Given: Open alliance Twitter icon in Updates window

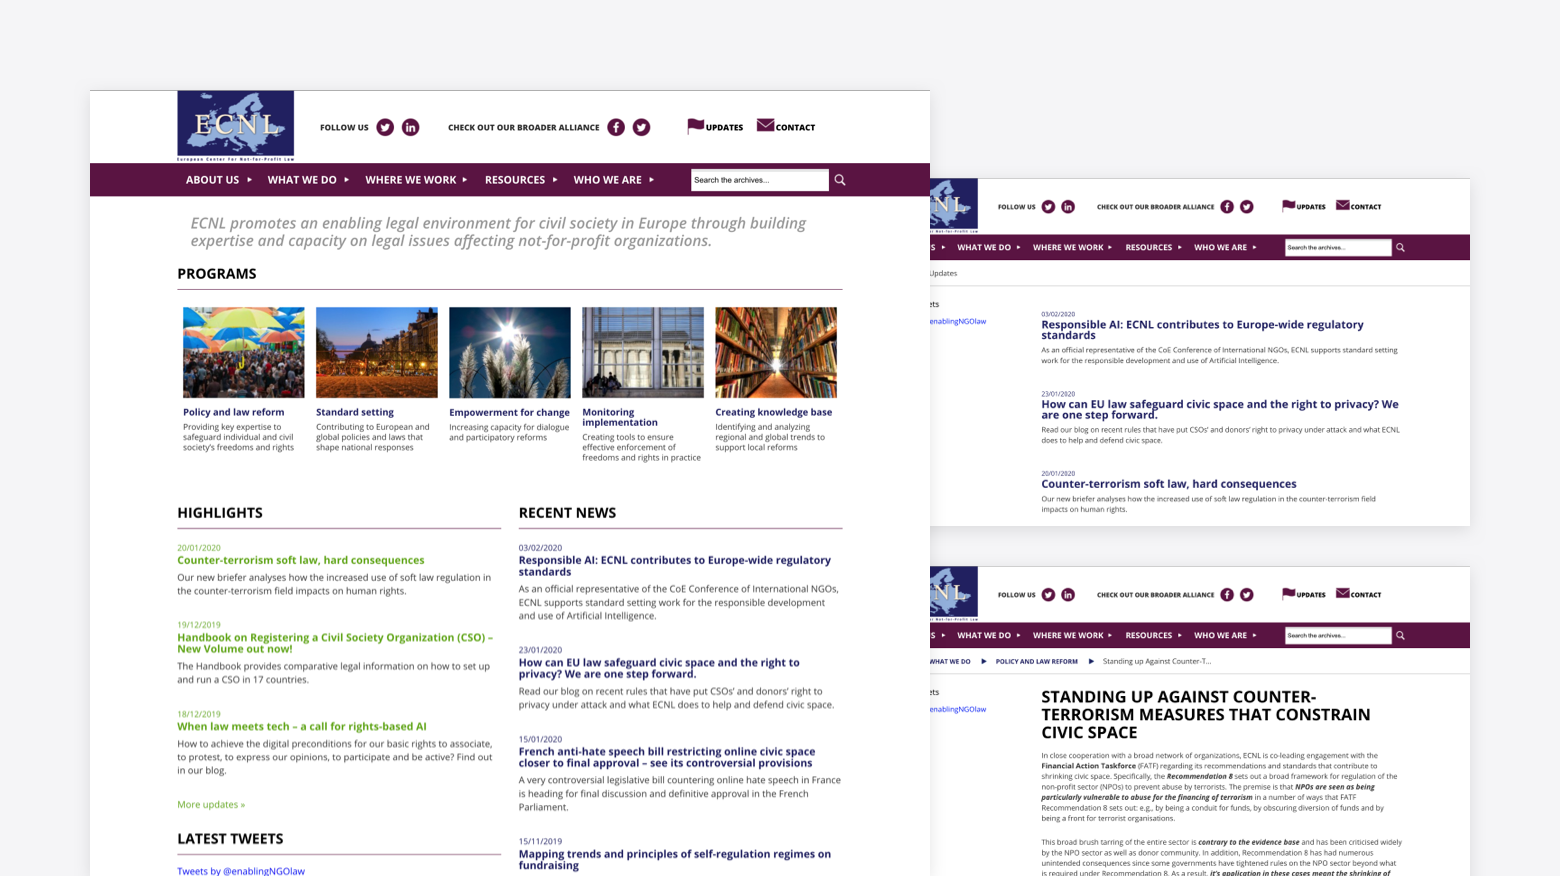Looking at the screenshot, I should pyautogui.click(x=1247, y=207).
